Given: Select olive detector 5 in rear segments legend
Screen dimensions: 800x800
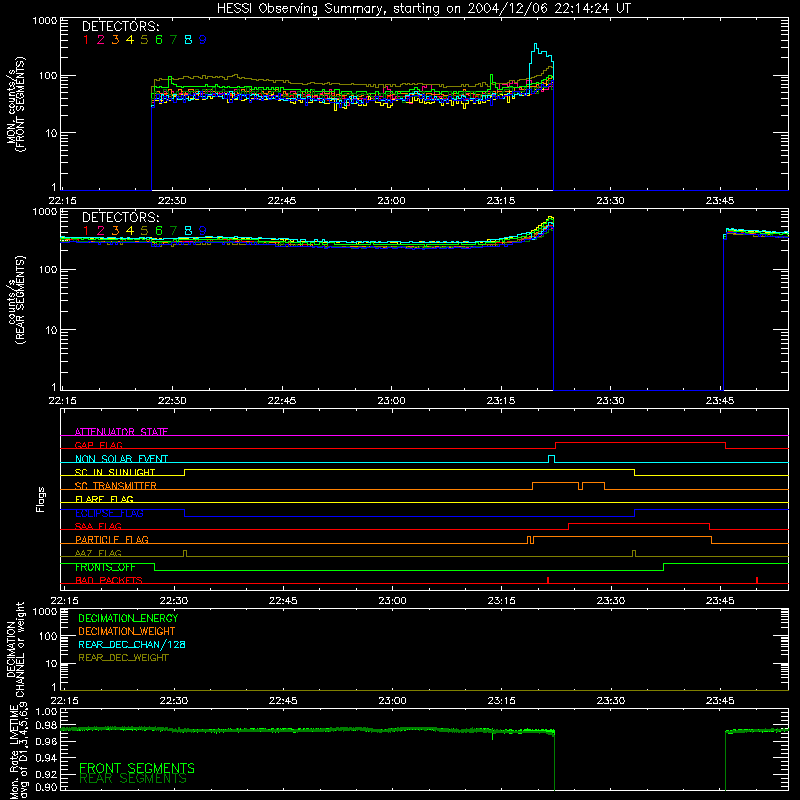Looking at the screenshot, I should (x=144, y=231).
